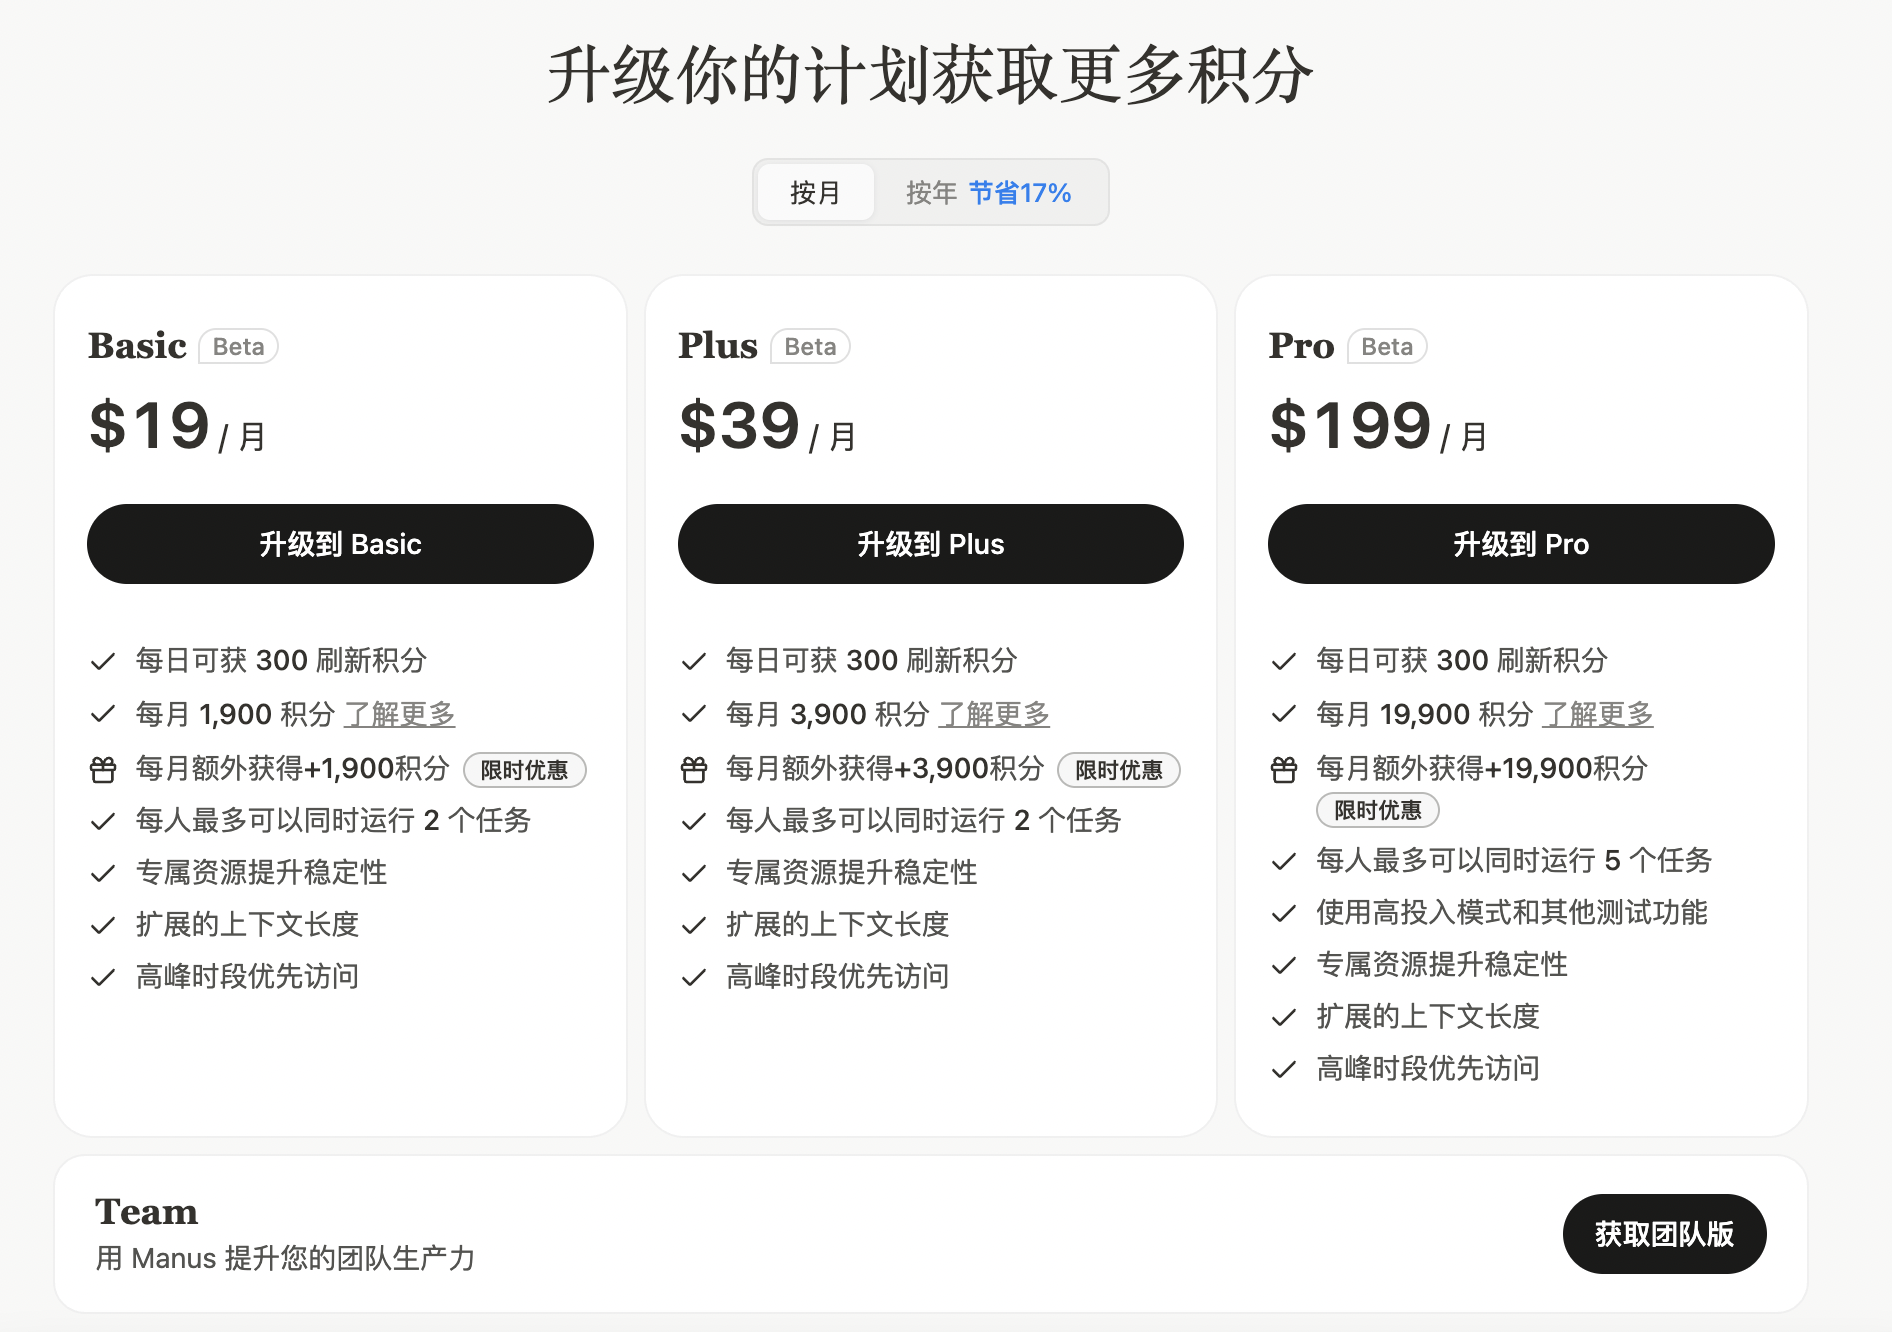Viewport: 1892px width, 1332px height.
Task: Click the 限时优惠 badge in Basic plan
Action: click(524, 770)
